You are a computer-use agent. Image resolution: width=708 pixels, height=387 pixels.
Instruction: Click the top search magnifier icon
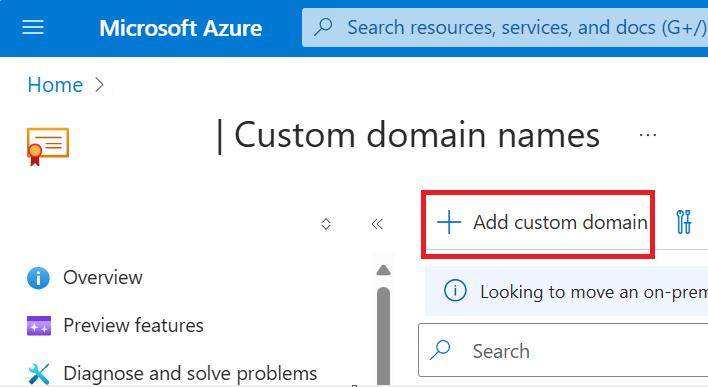point(323,27)
